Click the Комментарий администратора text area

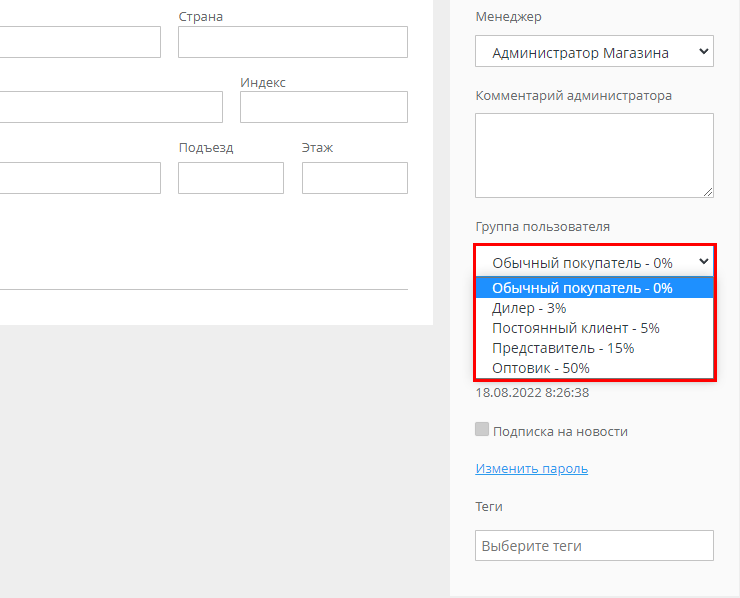tap(594, 155)
